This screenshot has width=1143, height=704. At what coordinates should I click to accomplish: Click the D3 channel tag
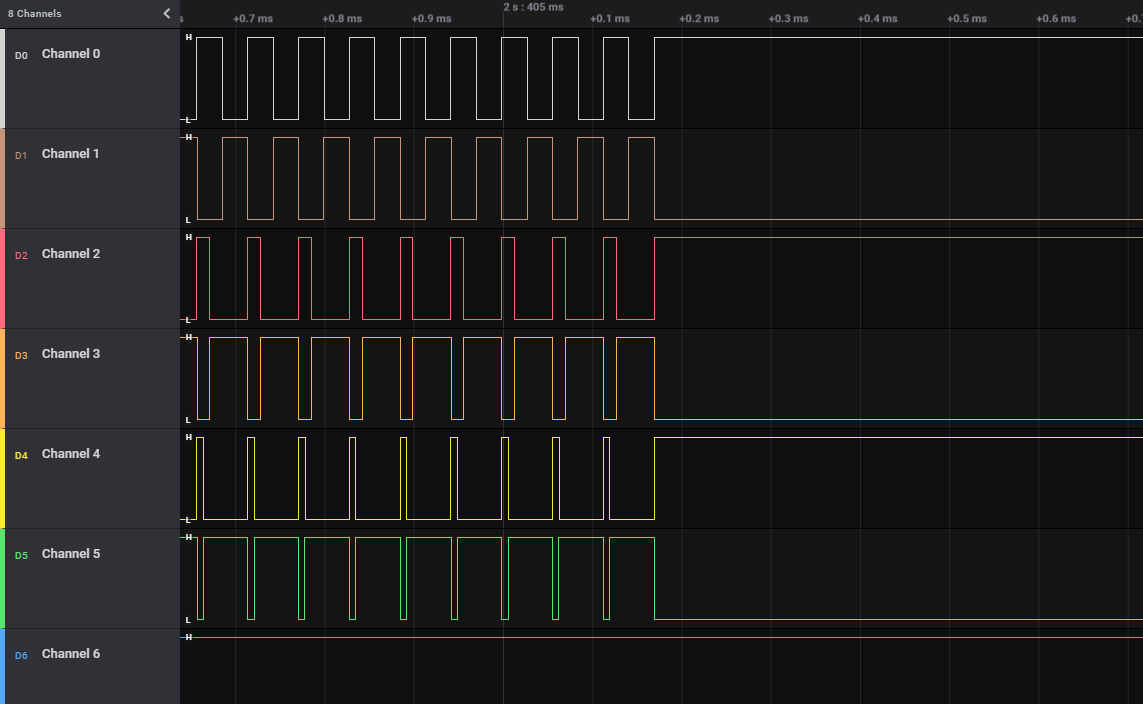pos(21,356)
